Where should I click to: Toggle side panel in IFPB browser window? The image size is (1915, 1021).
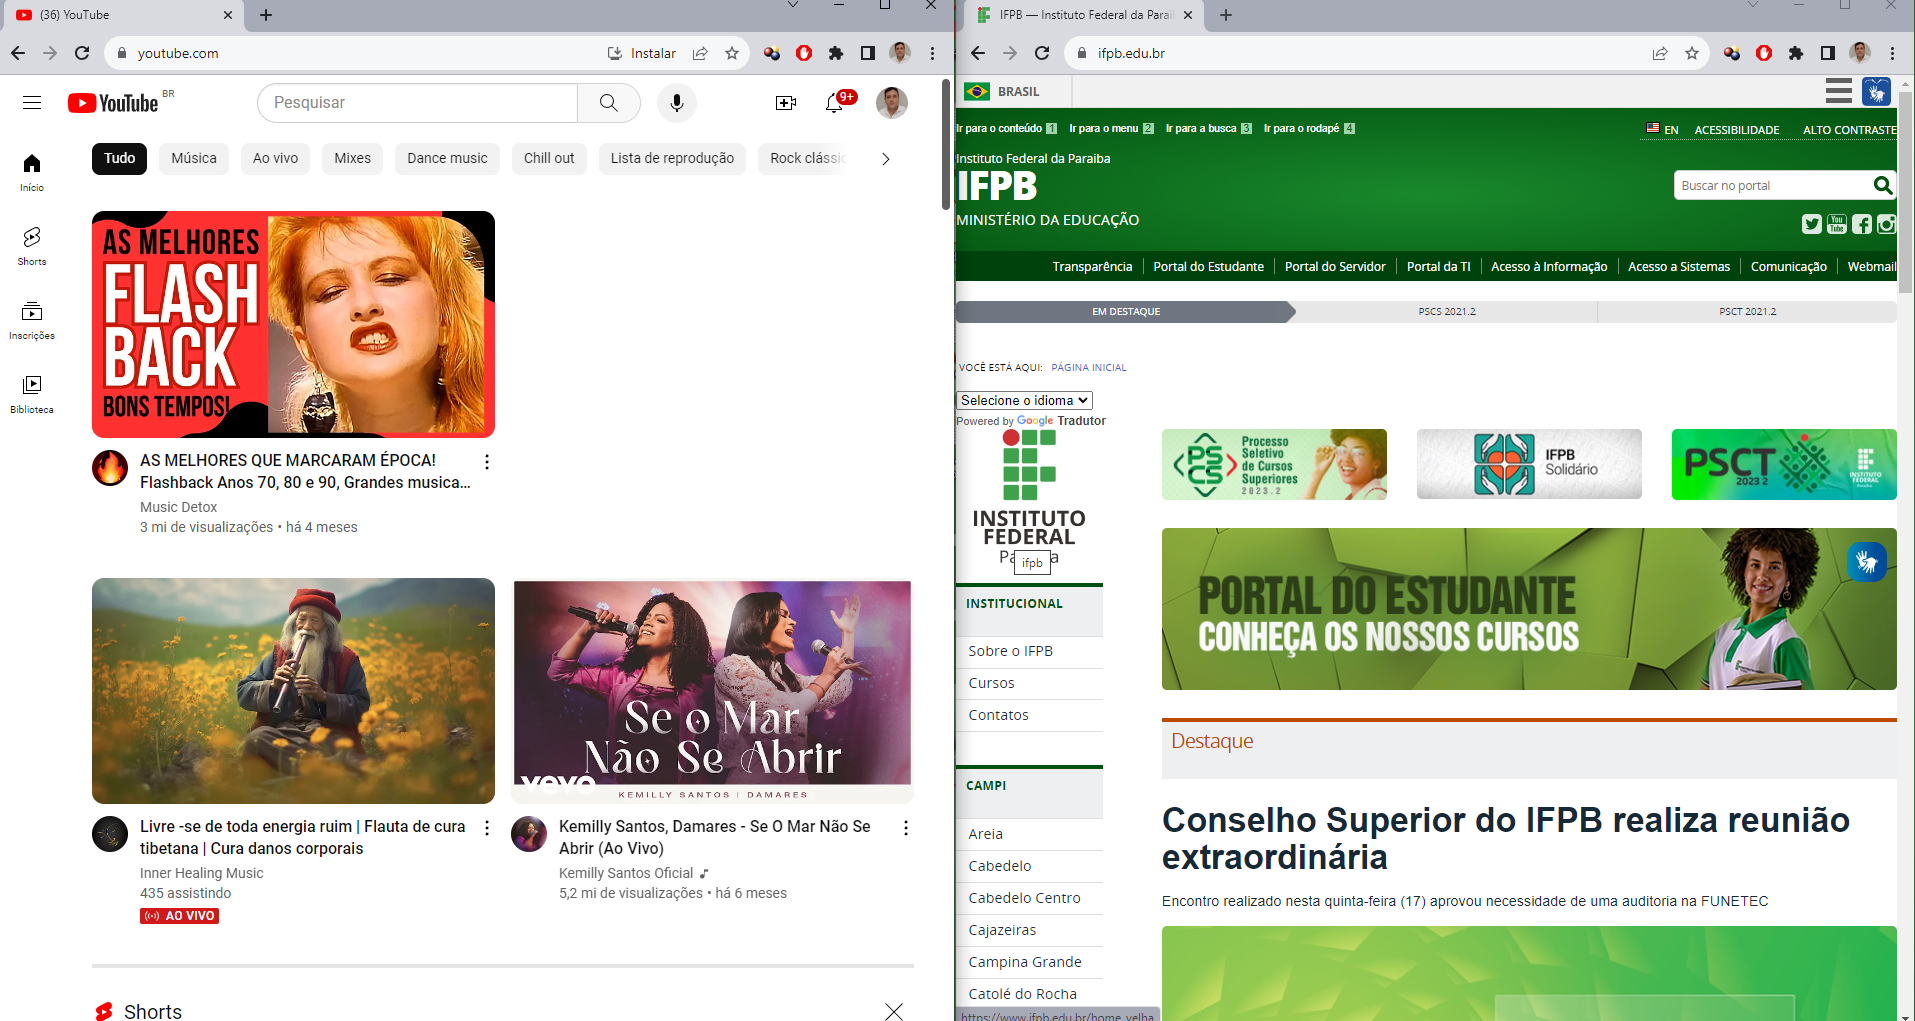(1828, 53)
